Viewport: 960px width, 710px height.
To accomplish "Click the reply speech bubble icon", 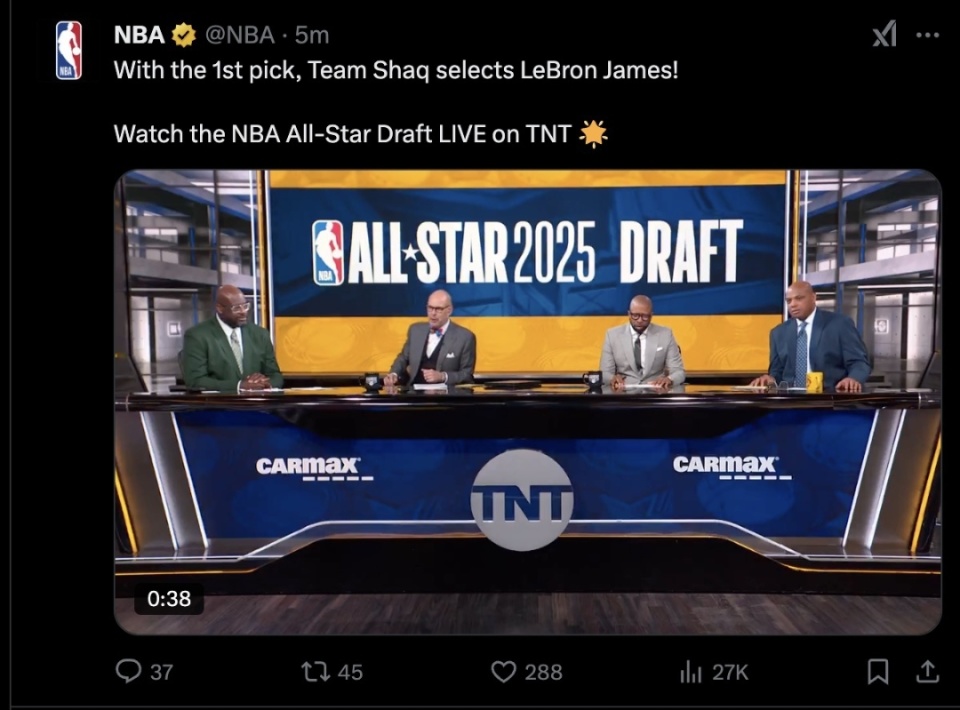I will (x=128, y=671).
